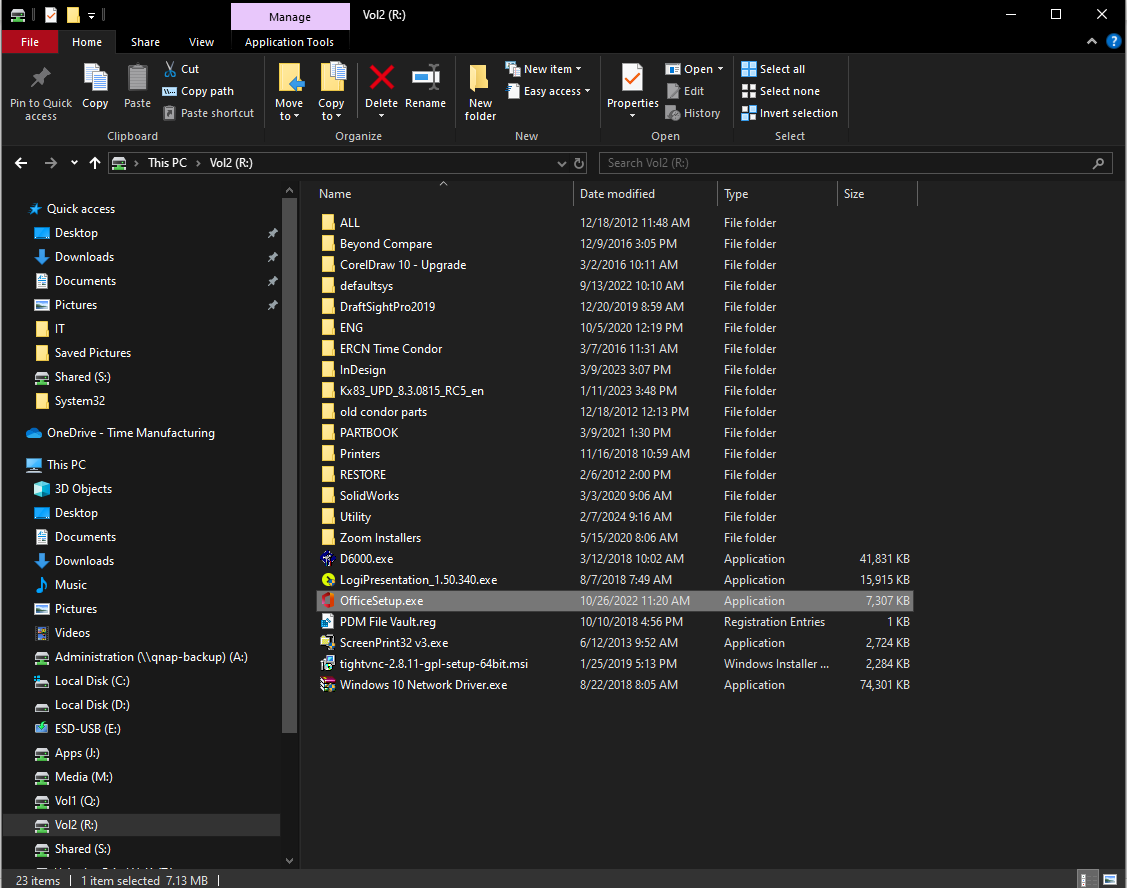Image resolution: width=1127 pixels, height=888 pixels.
Task: Click the Refresh button by address bar
Action: 579,163
